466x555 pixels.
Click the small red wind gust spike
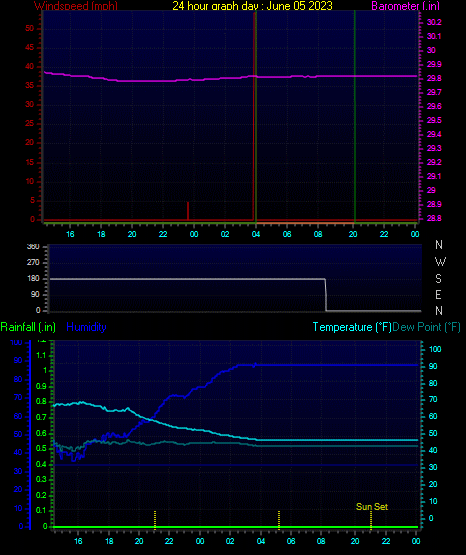coord(188,211)
